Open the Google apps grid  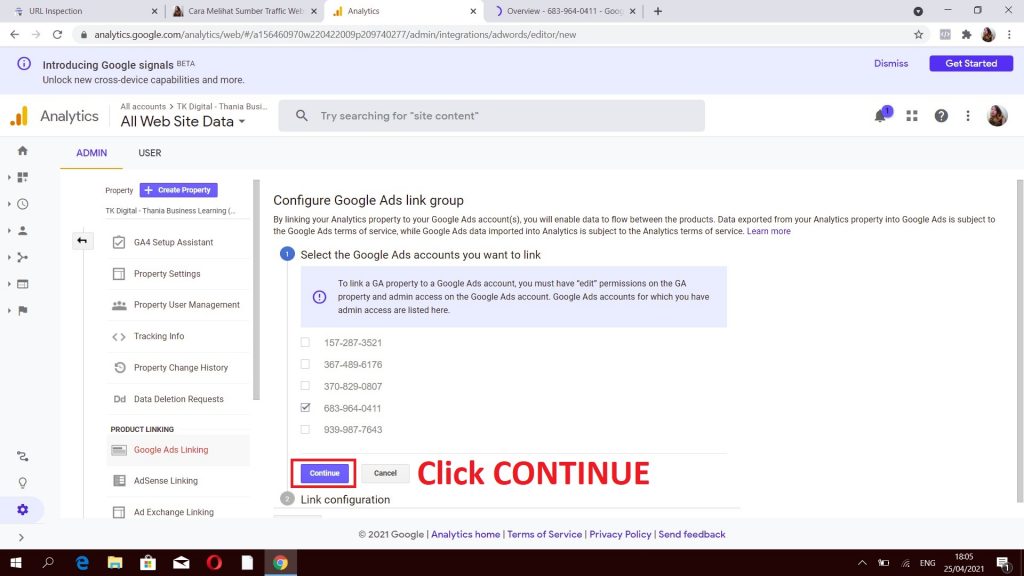(912, 116)
